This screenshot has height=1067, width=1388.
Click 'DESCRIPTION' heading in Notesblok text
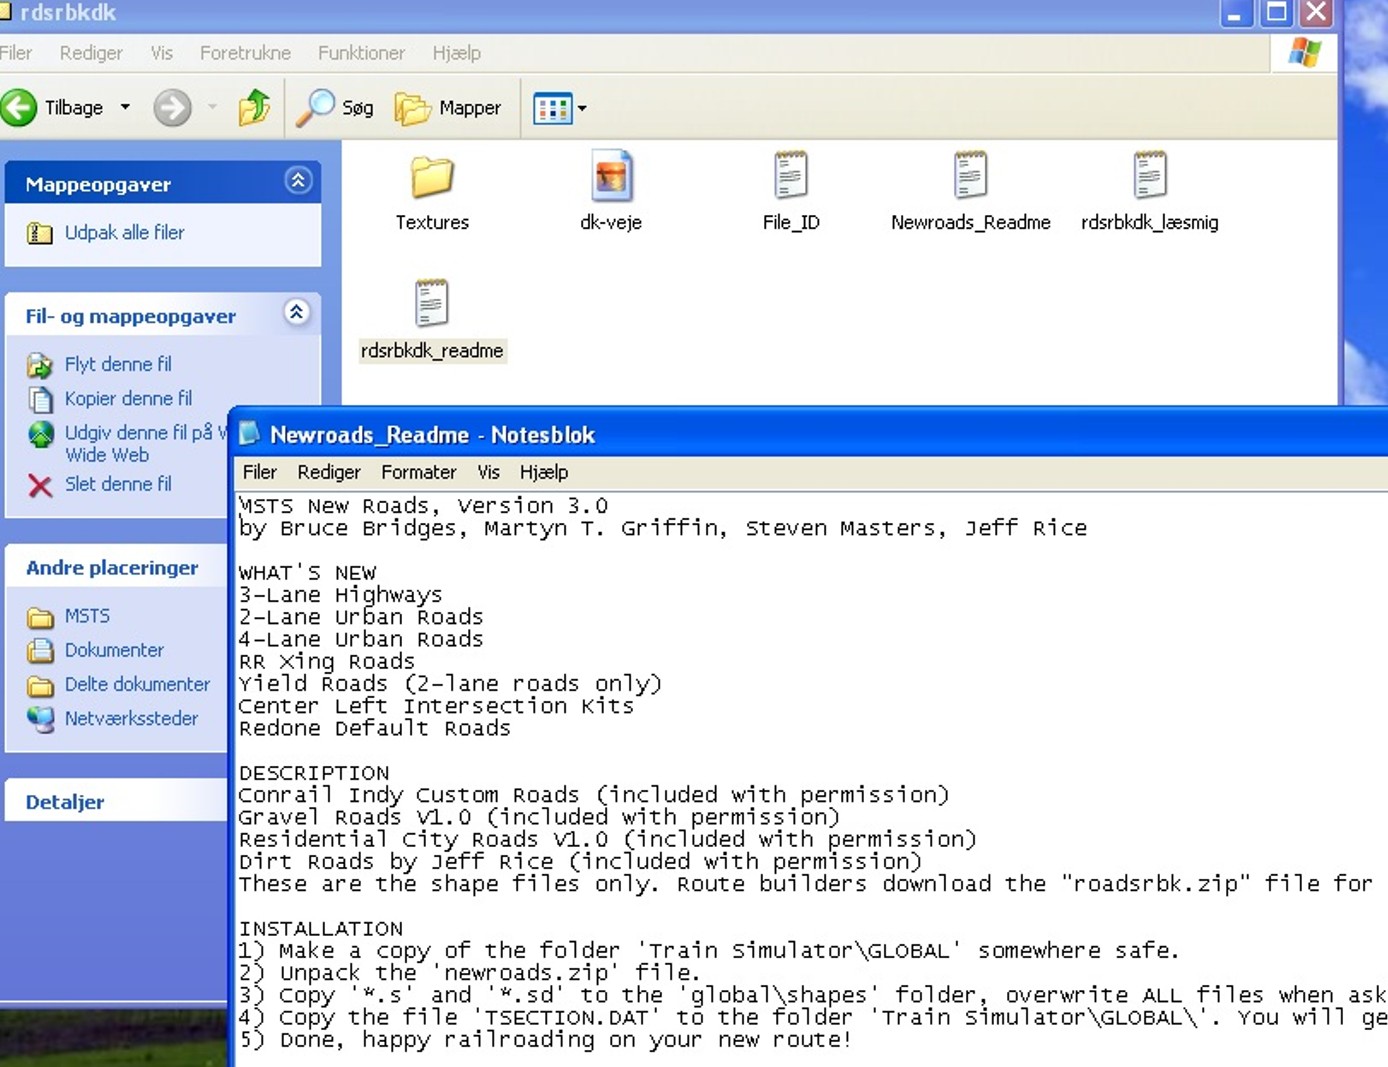(314, 773)
